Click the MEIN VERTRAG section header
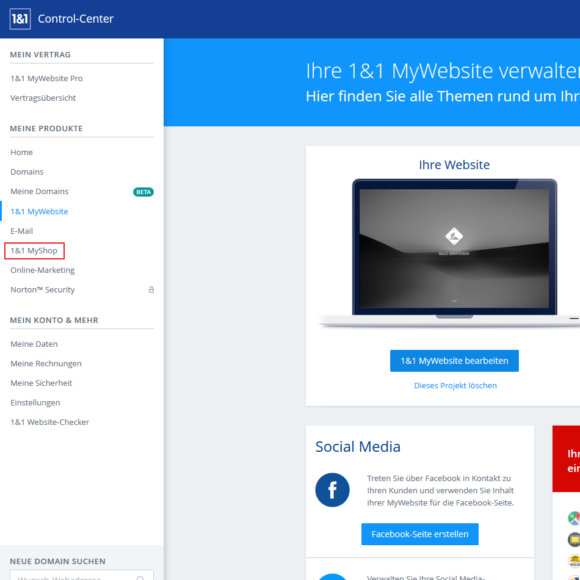The width and height of the screenshot is (580, 580). pyautogui.click(x=40, y=55)
